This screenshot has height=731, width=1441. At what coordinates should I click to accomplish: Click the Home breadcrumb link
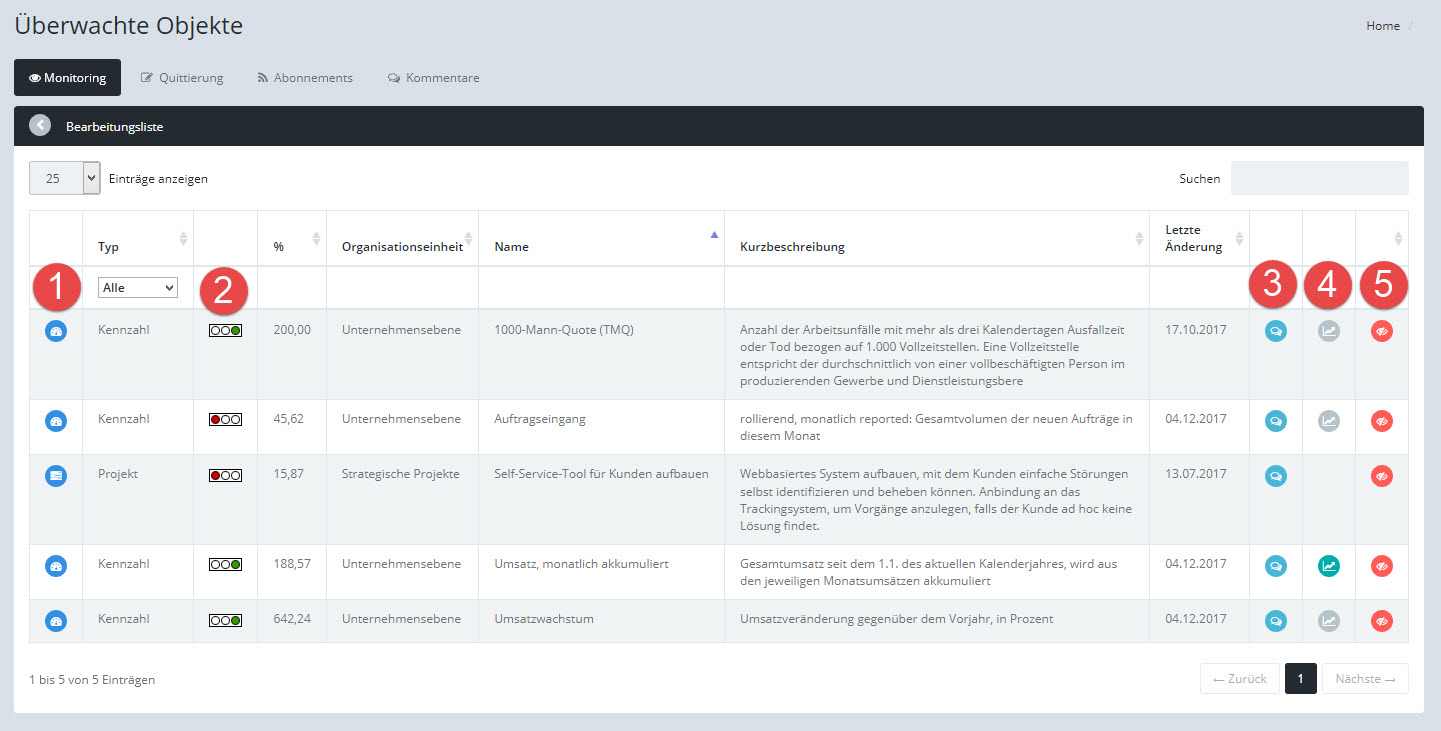pos(1382,26)
